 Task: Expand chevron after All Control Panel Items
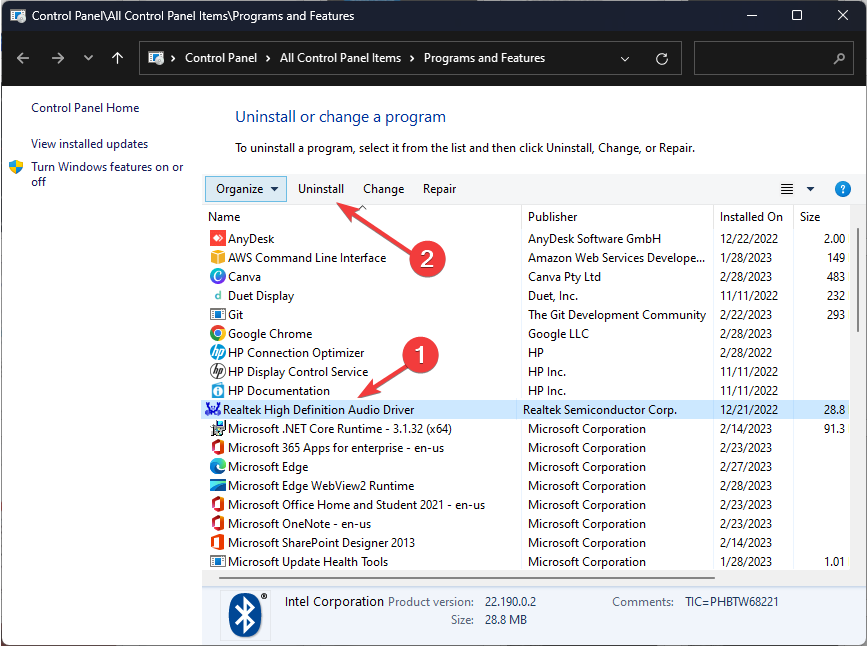pyautogui.click(x=412, y=58)
